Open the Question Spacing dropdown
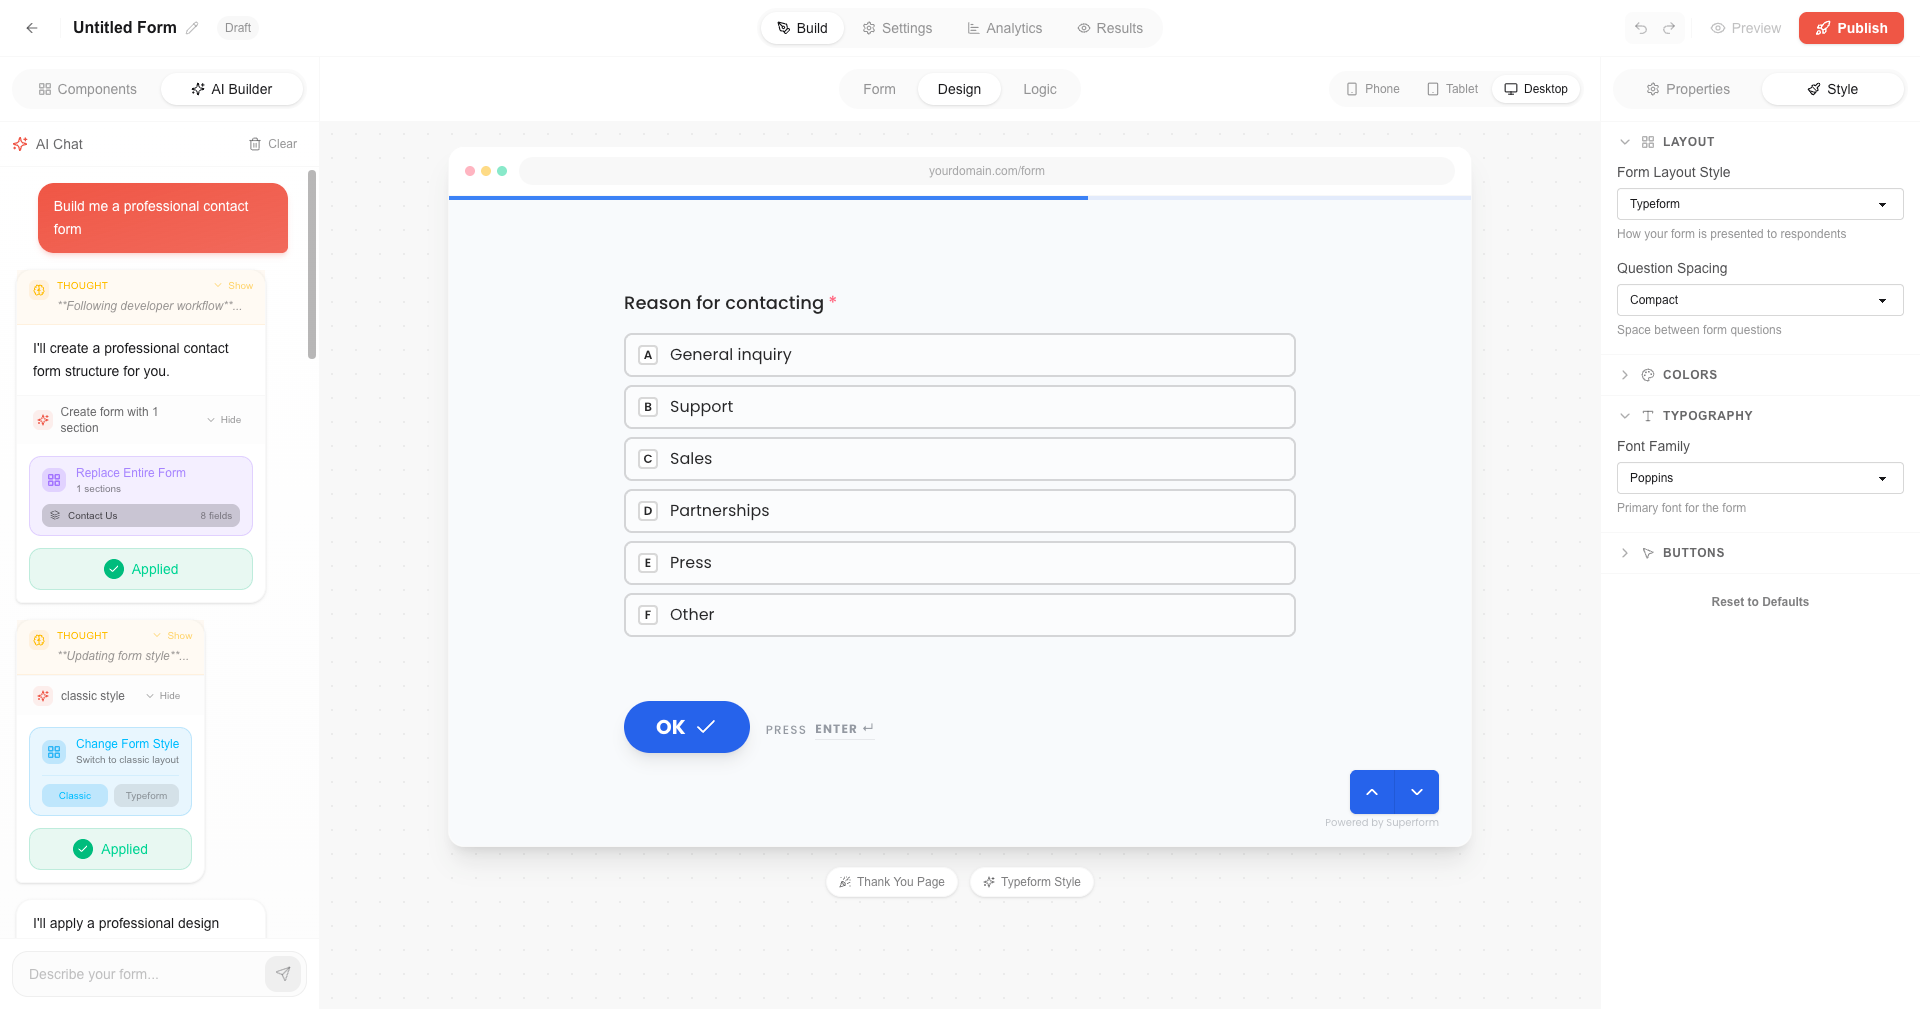The image size is (1920, 1009). pos(1759,299)
